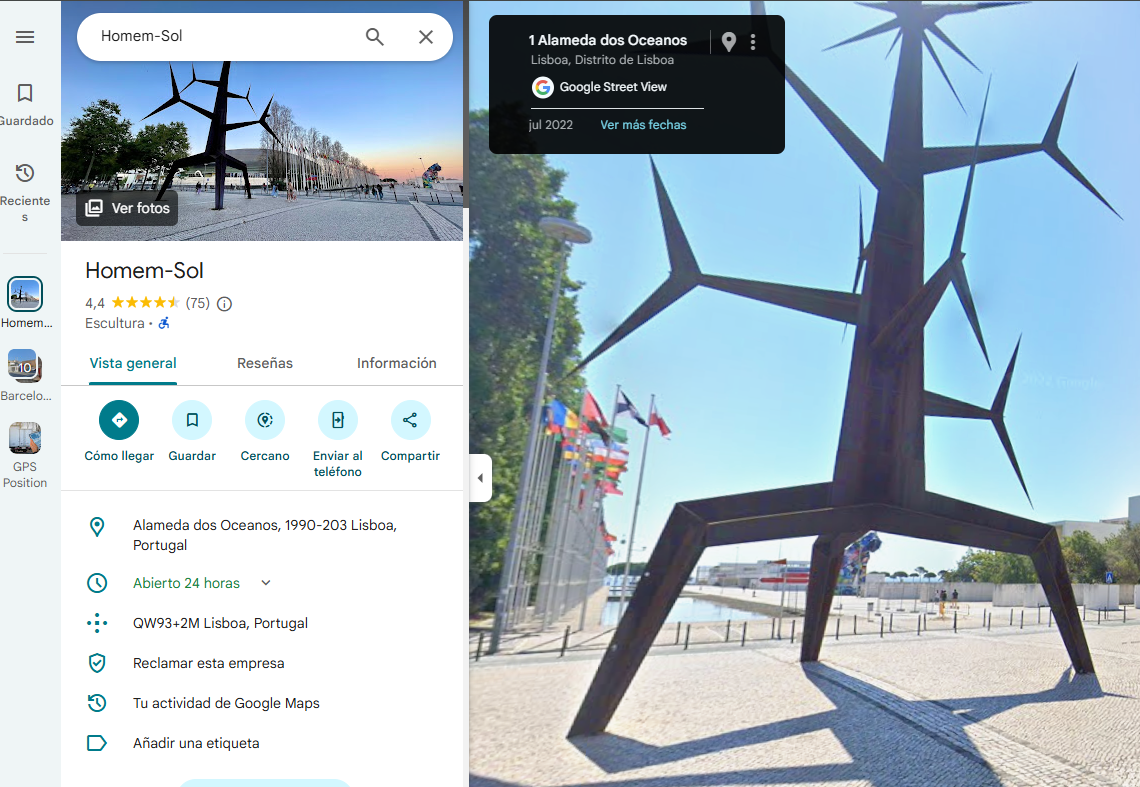Collapse the side panel with arrow
This screenshot has height=787, width=1140.
(481, 478)
